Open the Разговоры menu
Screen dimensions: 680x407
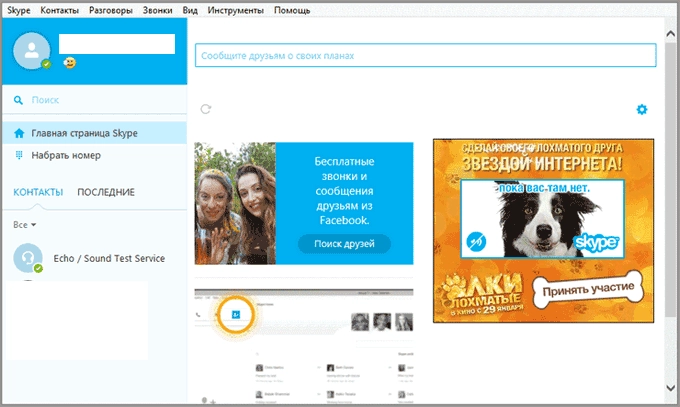coord(111,10)
